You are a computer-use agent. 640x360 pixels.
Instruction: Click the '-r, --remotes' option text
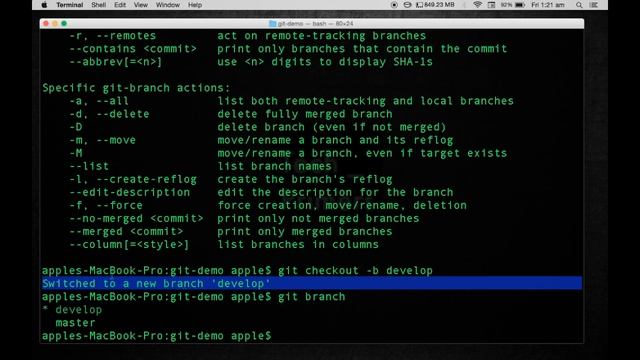point(112,36)
